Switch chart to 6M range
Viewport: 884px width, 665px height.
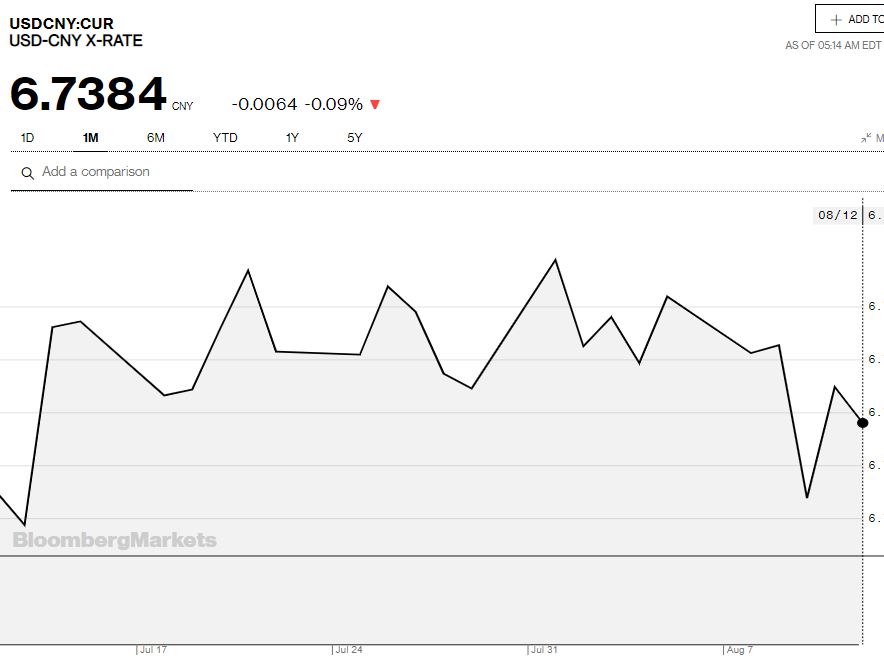click(x=156, y=138)
